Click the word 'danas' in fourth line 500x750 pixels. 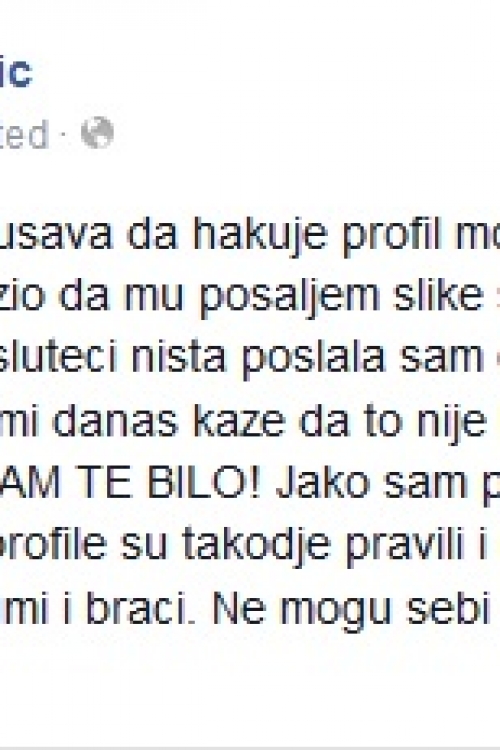tap(115, 421)
